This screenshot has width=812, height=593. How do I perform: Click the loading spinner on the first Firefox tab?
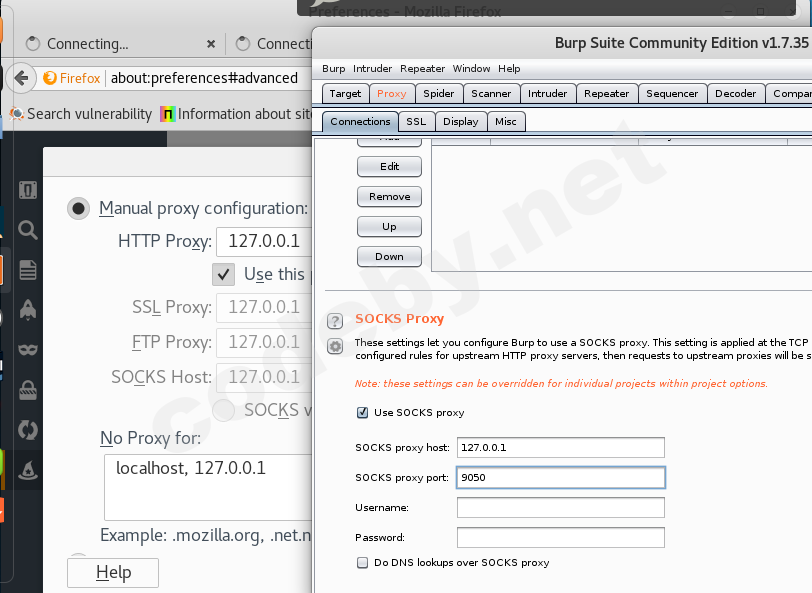click(x=33, y=44)
